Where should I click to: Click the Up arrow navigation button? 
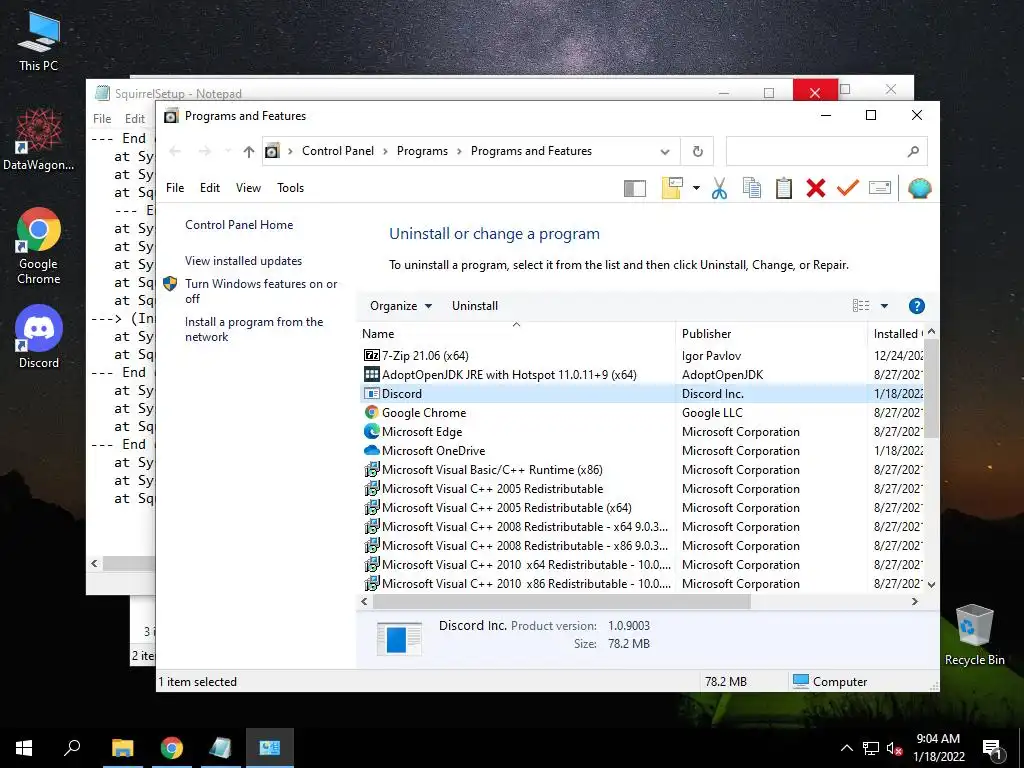point(249,152)
